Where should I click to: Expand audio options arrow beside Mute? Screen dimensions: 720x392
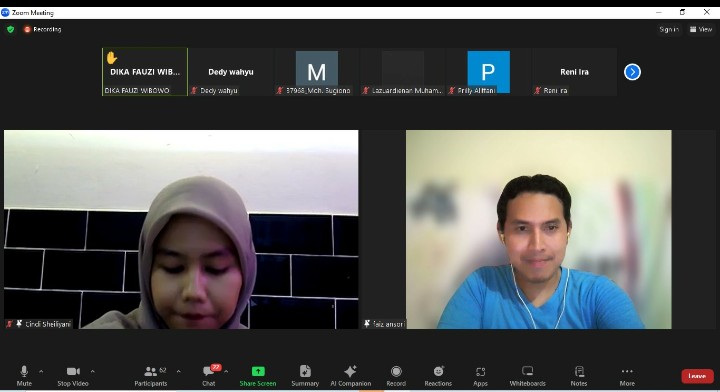point(41,371)
